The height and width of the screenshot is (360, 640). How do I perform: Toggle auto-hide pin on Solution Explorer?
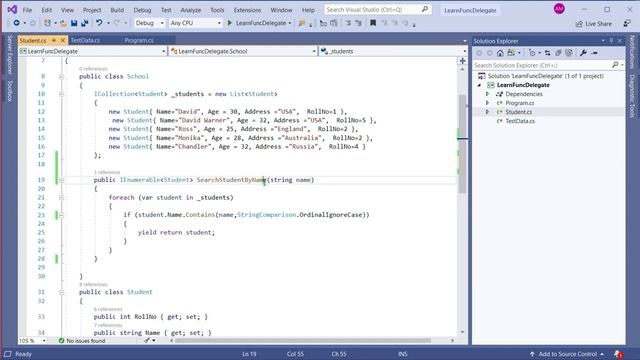pos(611,41)
